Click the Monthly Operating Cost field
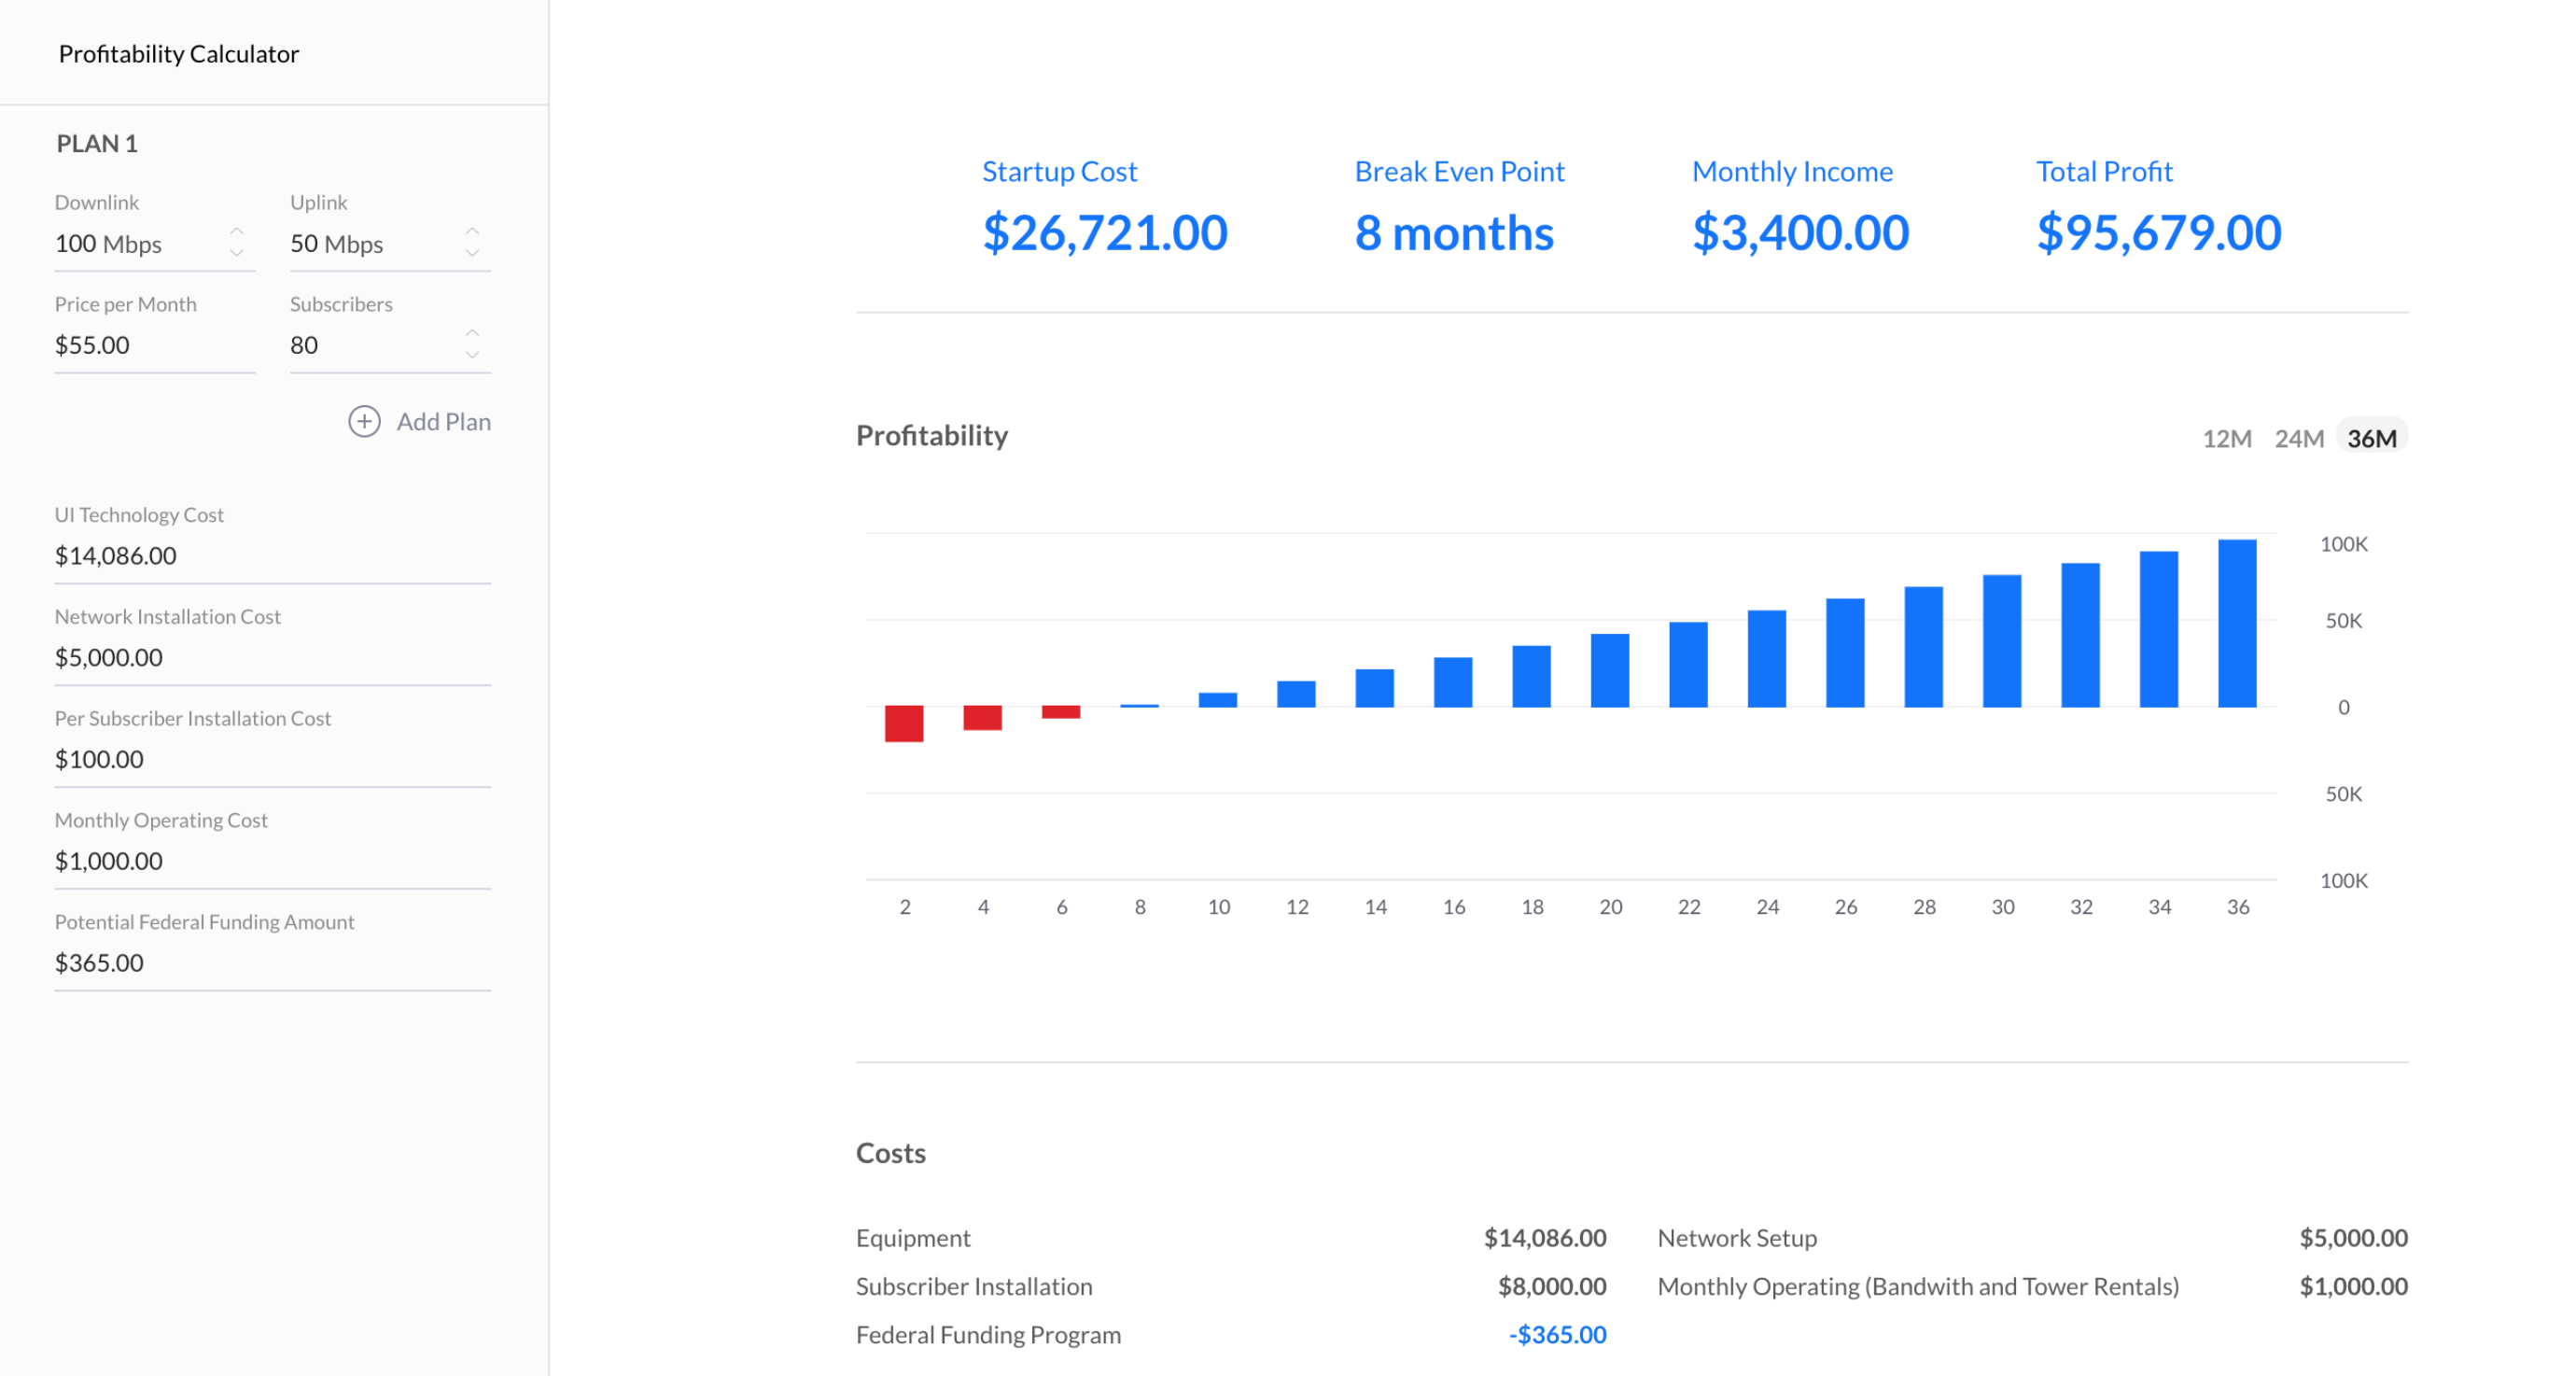Viewport: 2576px width, 1376px height. click(x=270, y=861)
